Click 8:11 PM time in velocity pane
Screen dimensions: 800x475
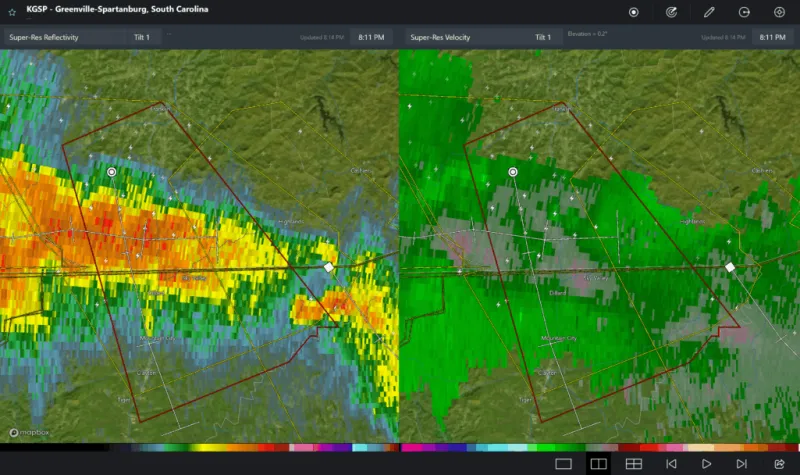pos(772,37)
